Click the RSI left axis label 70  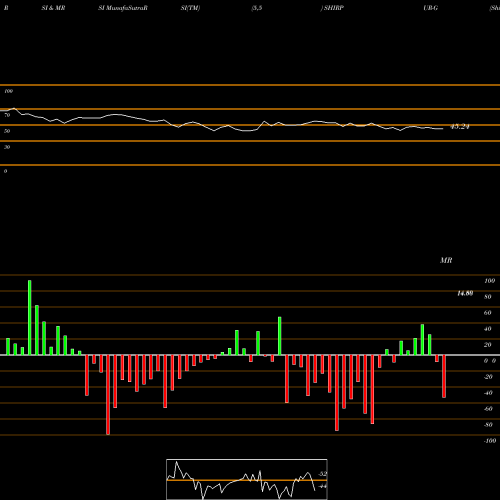(x=7, y=115)
